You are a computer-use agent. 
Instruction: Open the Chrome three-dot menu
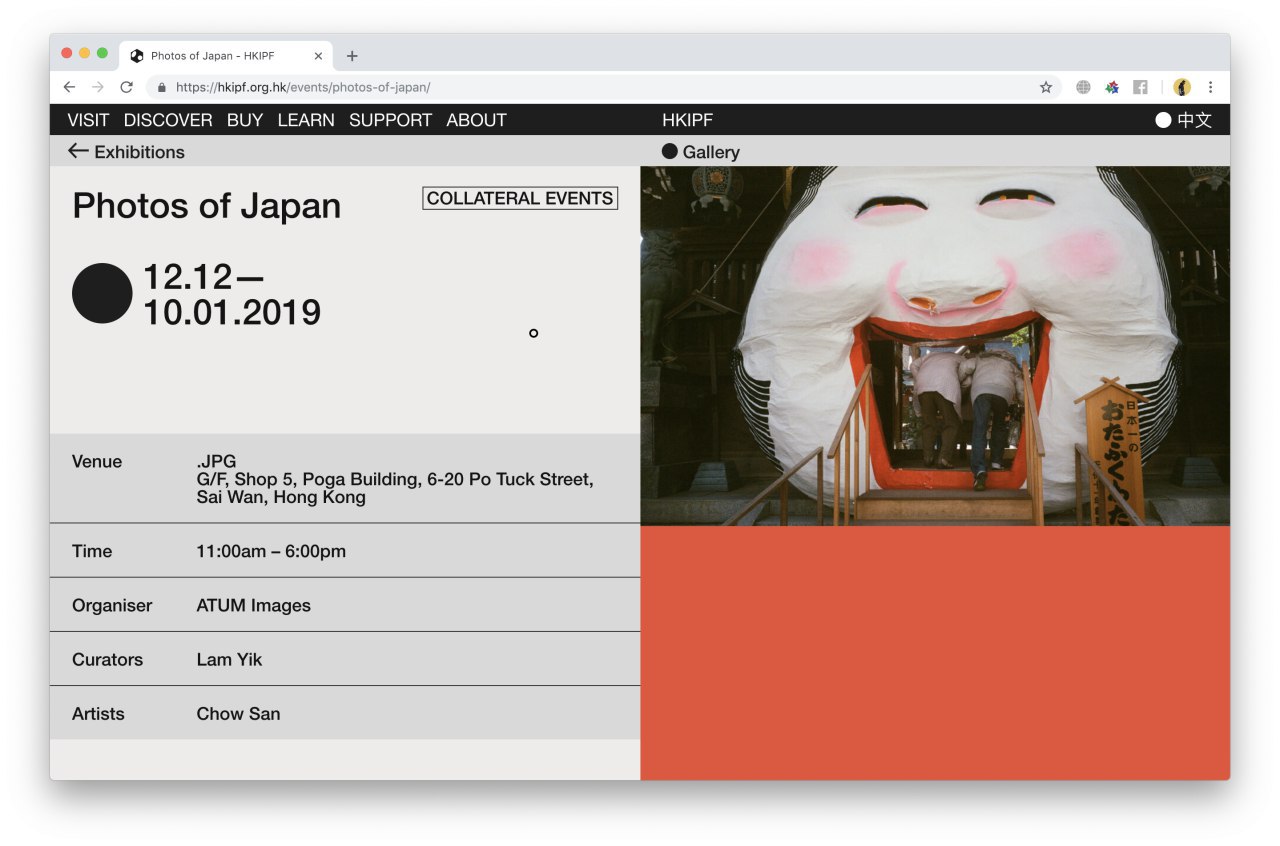pos(1210,87)
